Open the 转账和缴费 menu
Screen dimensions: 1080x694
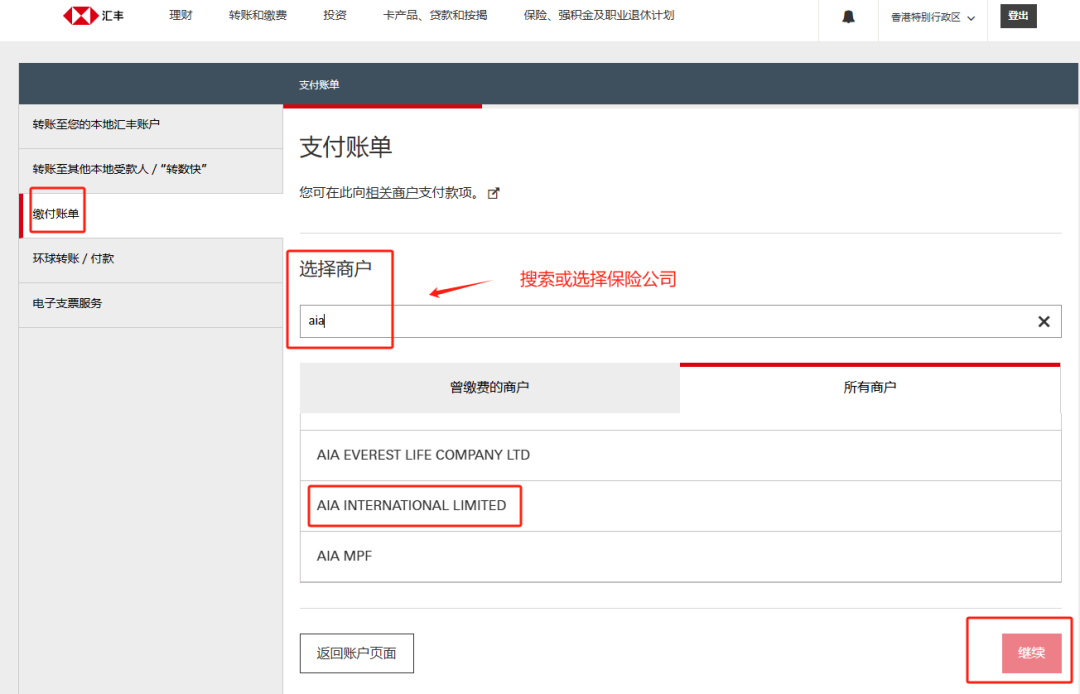pos(257,16)
